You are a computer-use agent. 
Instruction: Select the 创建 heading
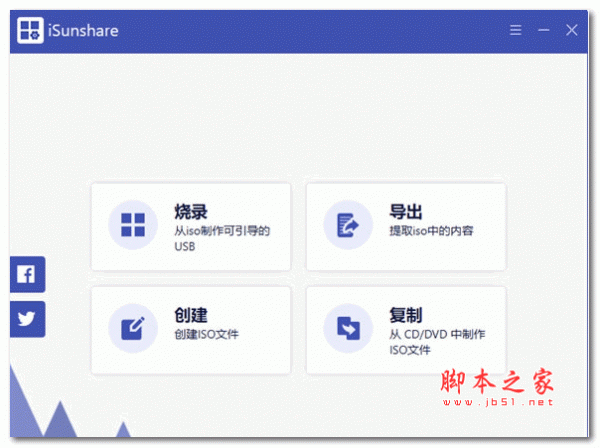[x=191, y=315]
